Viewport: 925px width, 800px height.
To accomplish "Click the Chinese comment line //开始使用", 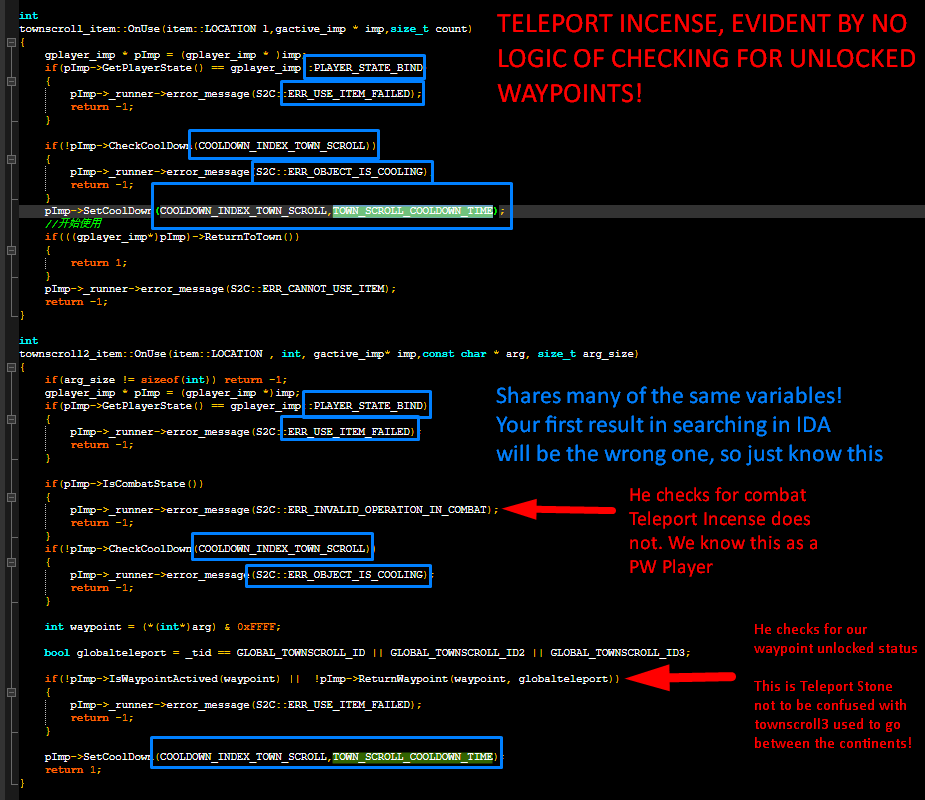I will [73, 224].
